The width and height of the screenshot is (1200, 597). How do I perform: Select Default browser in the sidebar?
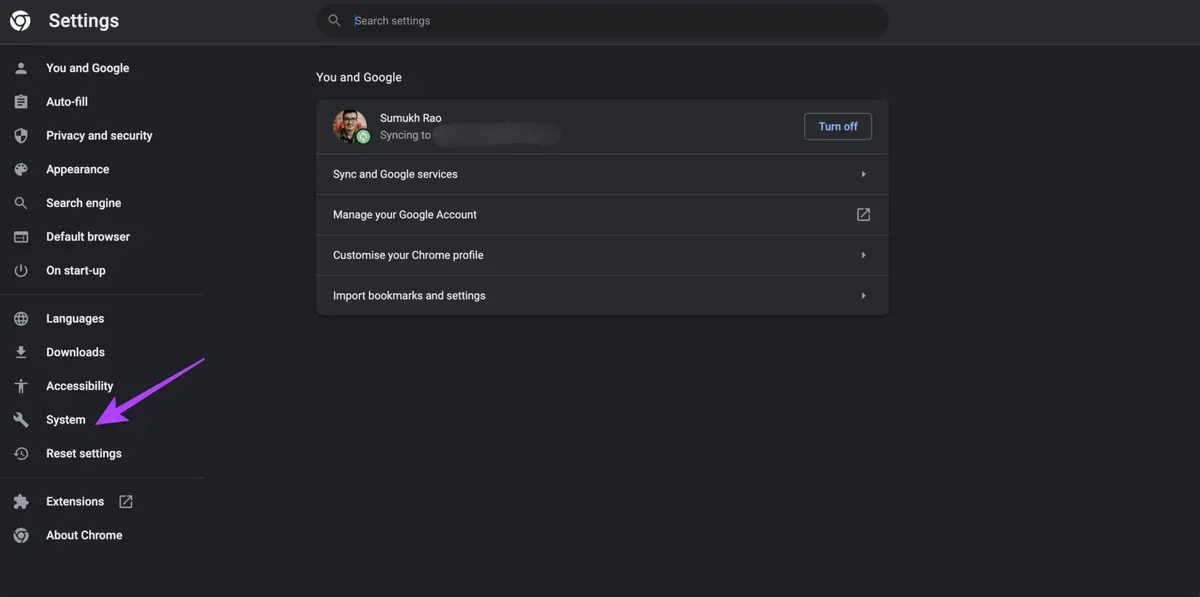[x=88, y=237]
